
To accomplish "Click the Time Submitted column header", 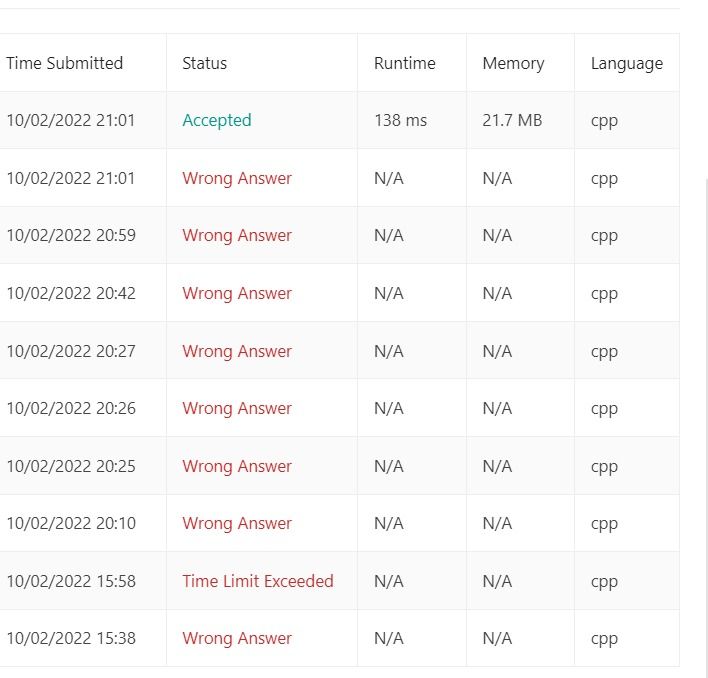I will (65, 63).
